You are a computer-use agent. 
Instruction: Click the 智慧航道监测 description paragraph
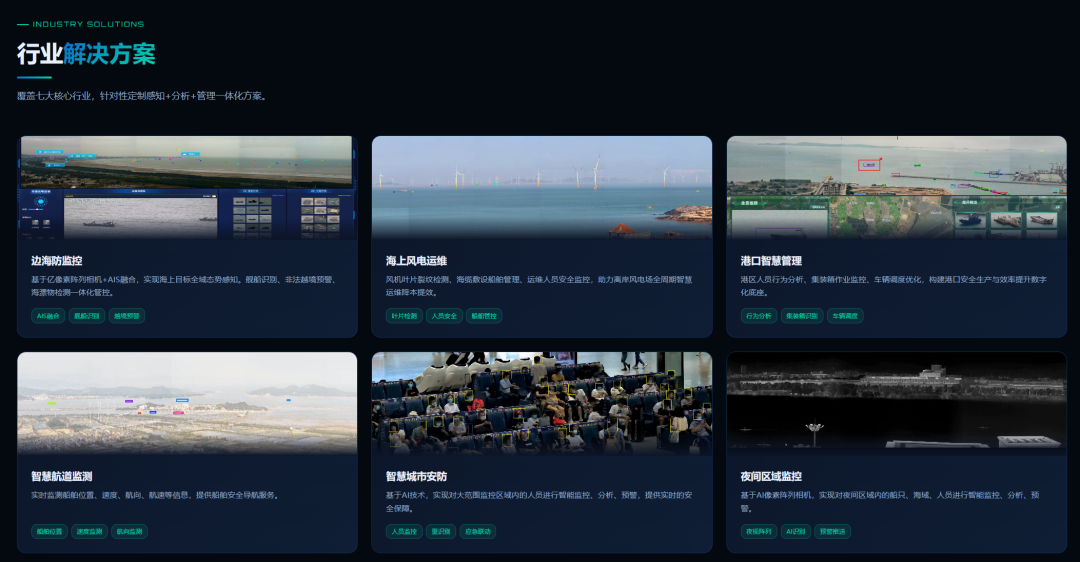tap(156, 495)
